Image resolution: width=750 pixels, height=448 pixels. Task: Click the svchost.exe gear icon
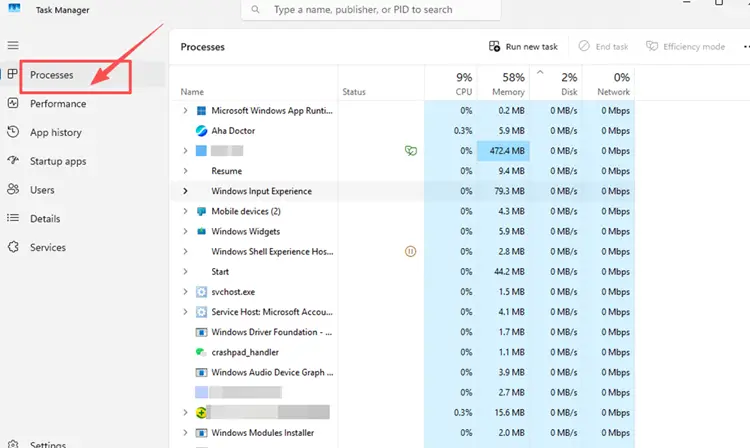tap(201, 292)
